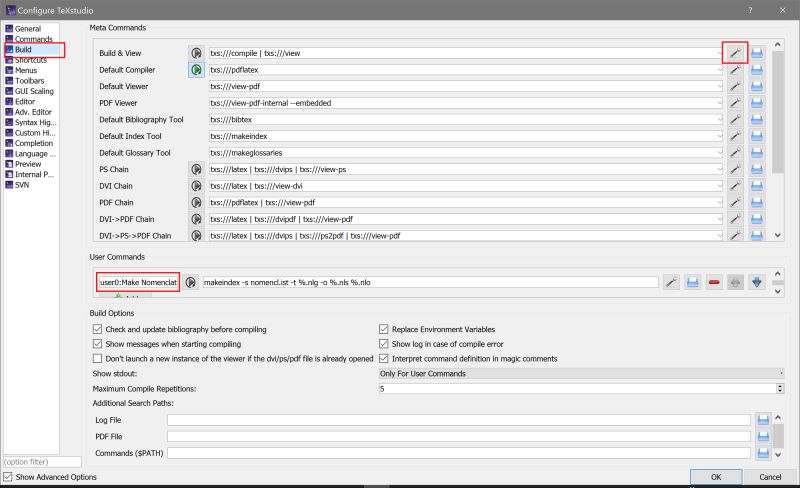
Task: Select Completion settings category
Action: (x=34, y=143)
